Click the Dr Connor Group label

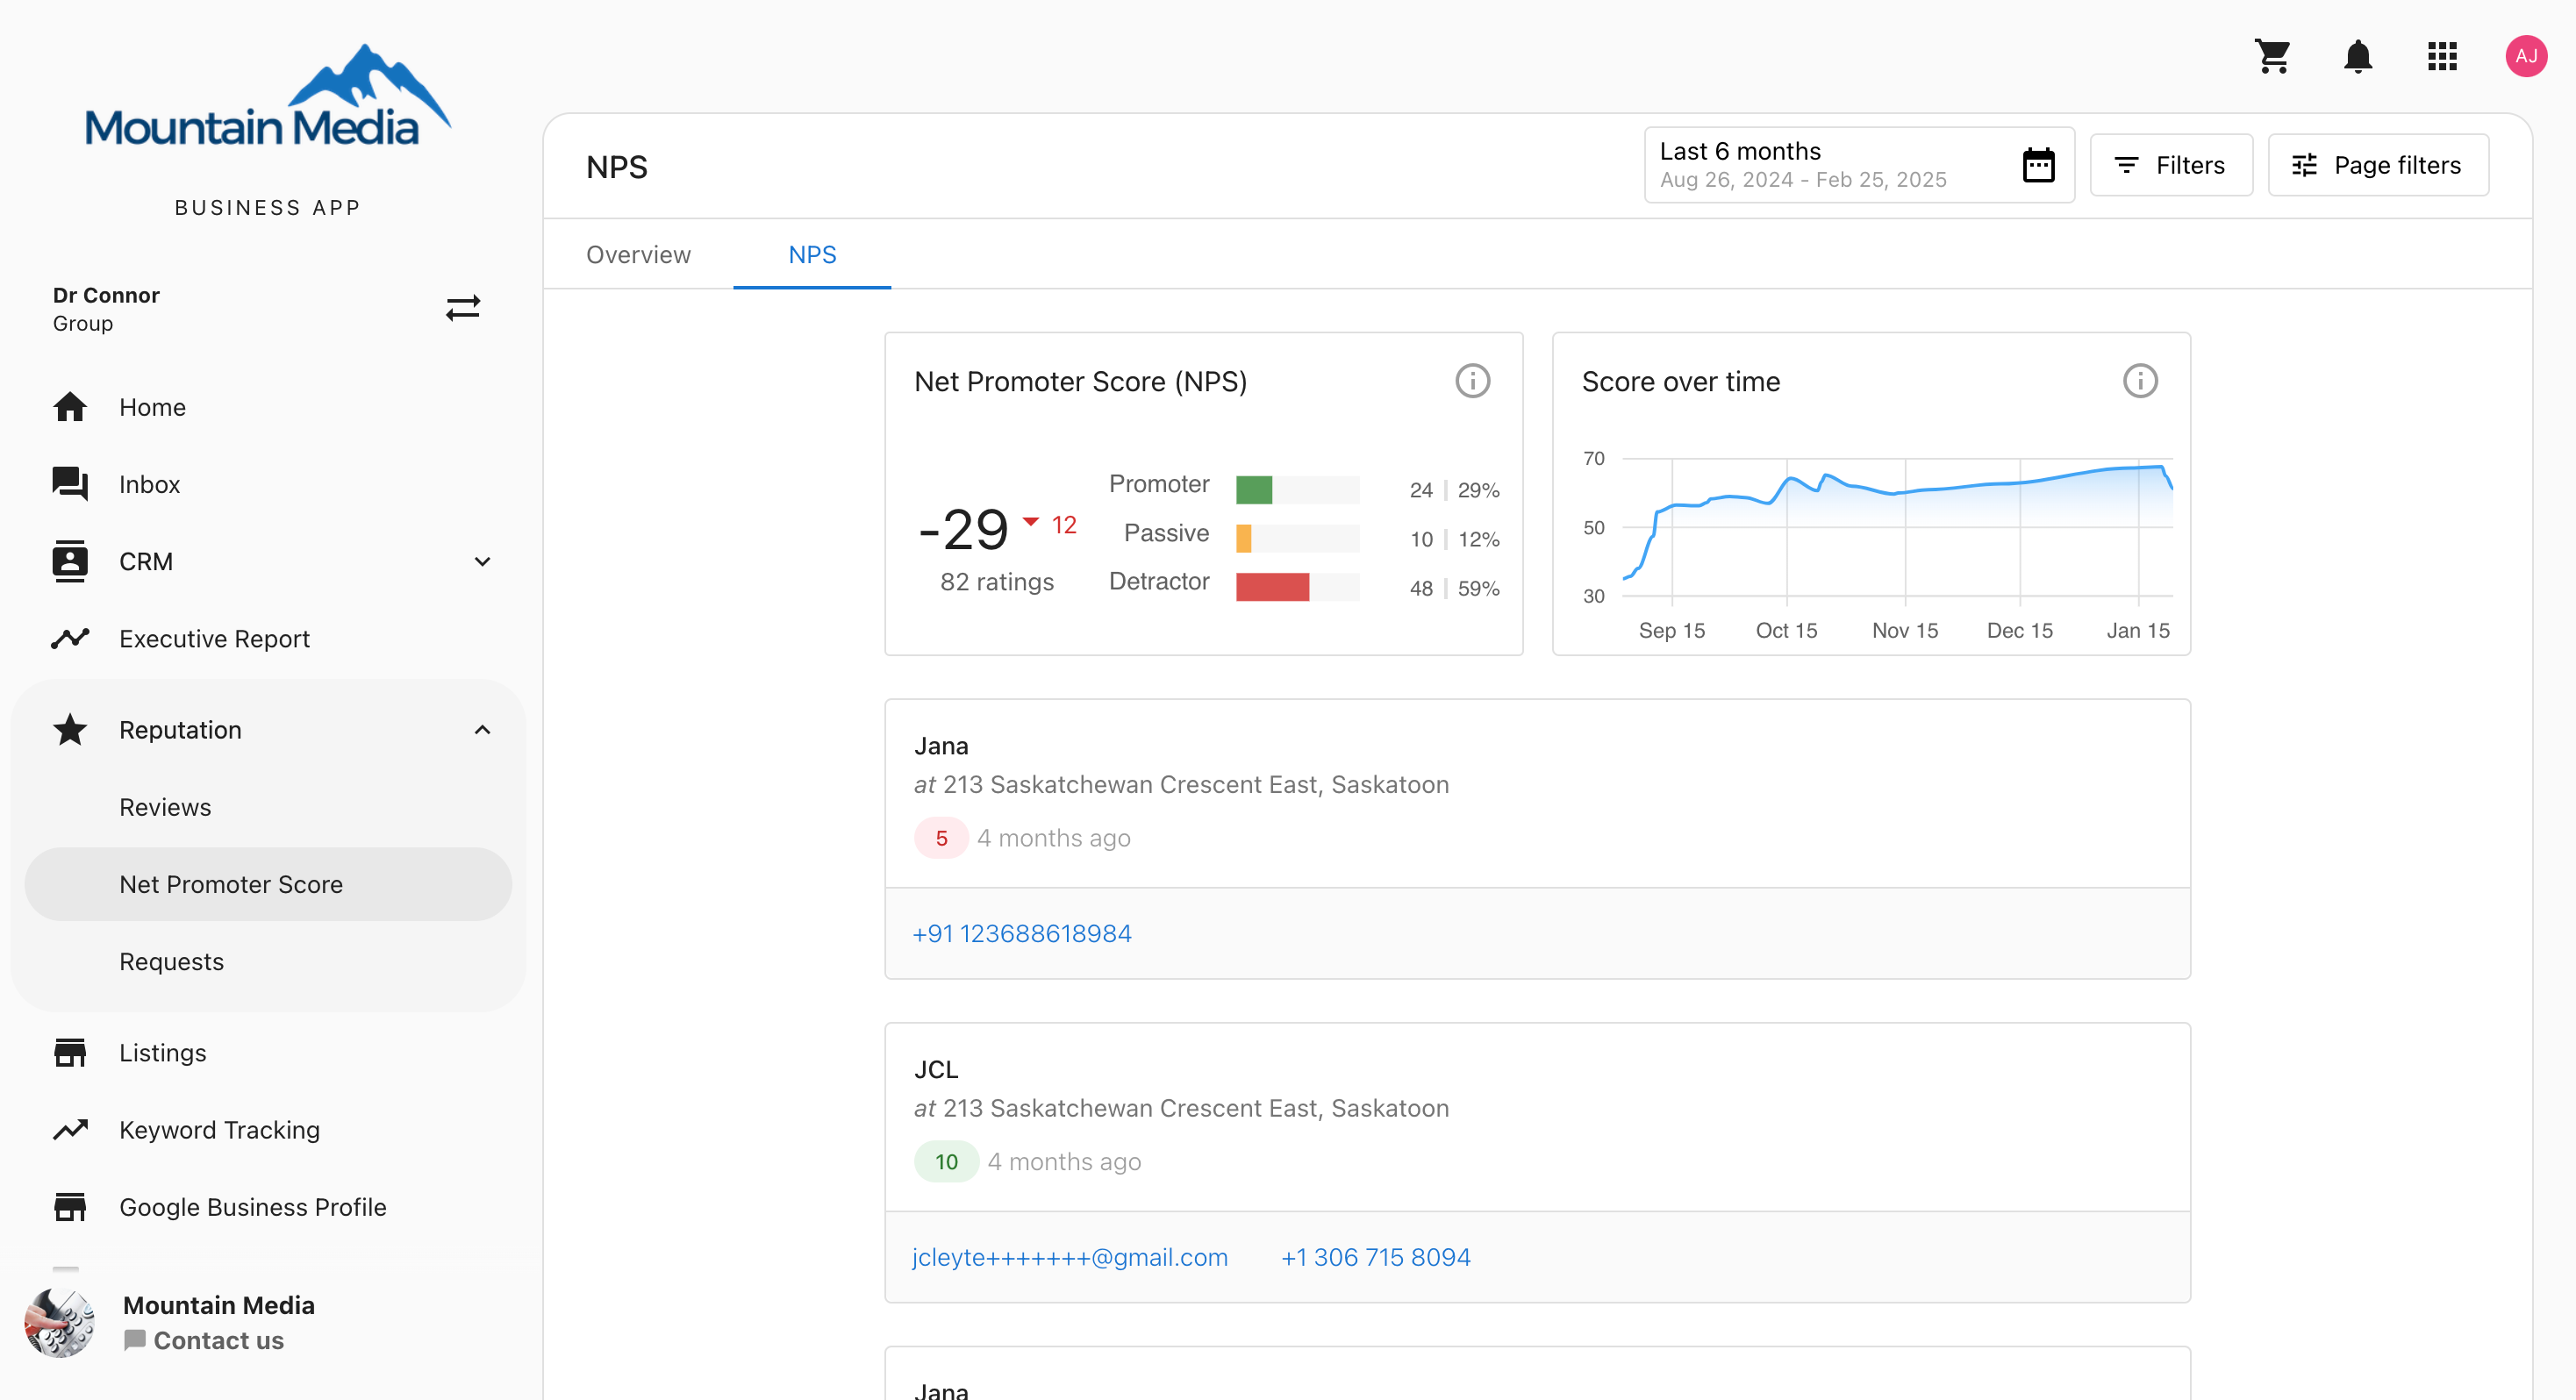click(106, 308)
